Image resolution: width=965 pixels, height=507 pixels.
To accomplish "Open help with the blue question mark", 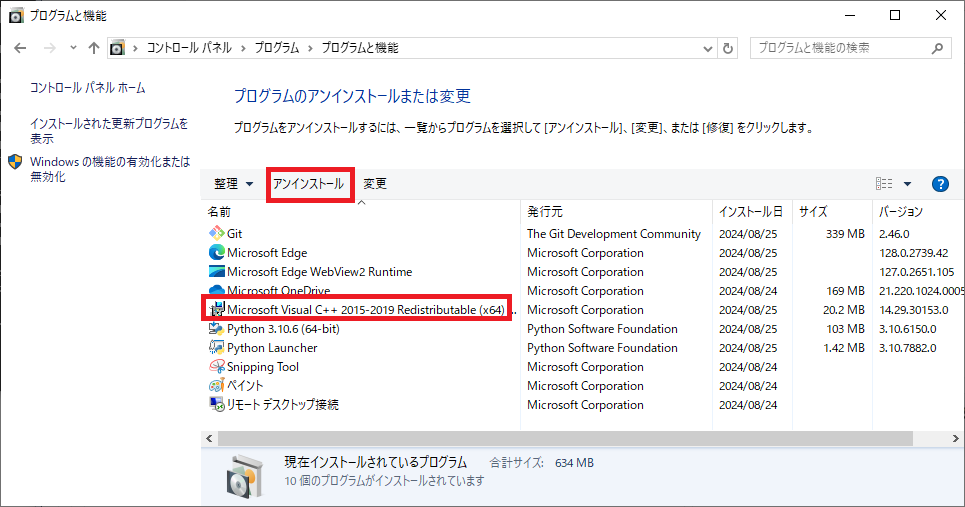I will [x=939, y=184].
